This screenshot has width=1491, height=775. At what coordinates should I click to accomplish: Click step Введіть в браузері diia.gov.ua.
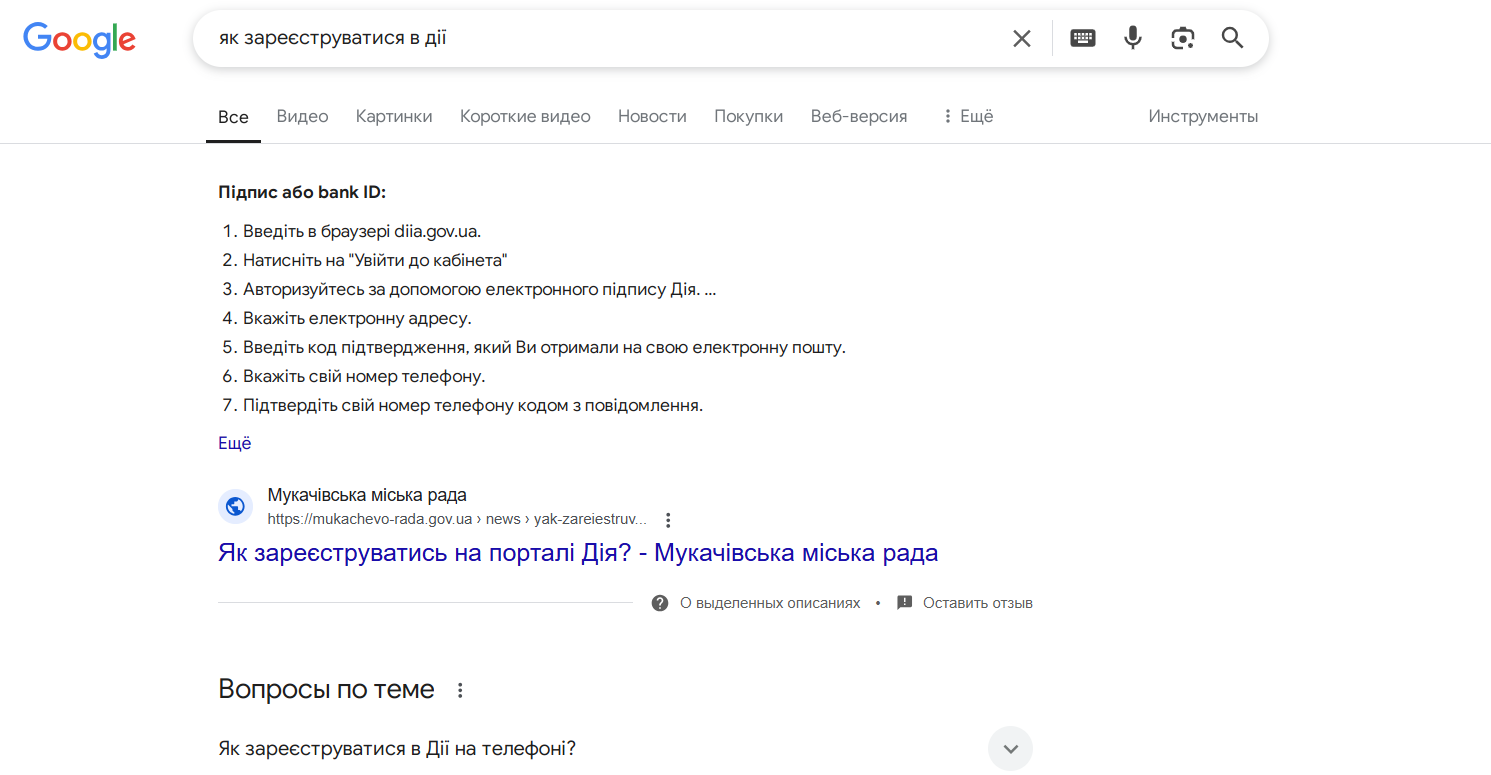pyautogui.click(x=362, y=231)
